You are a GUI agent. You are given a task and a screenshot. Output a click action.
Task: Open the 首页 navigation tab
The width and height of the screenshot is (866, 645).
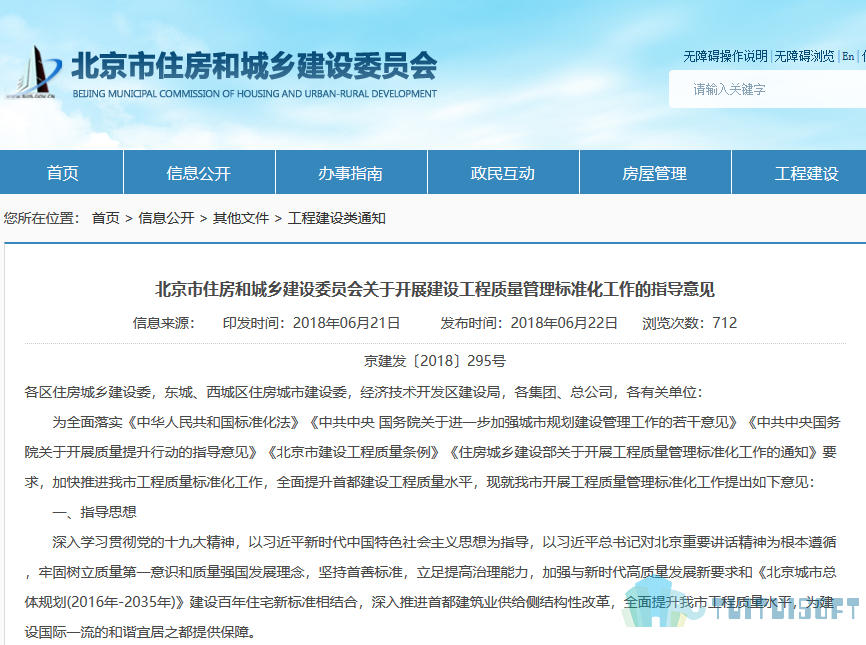coord(61,173)
